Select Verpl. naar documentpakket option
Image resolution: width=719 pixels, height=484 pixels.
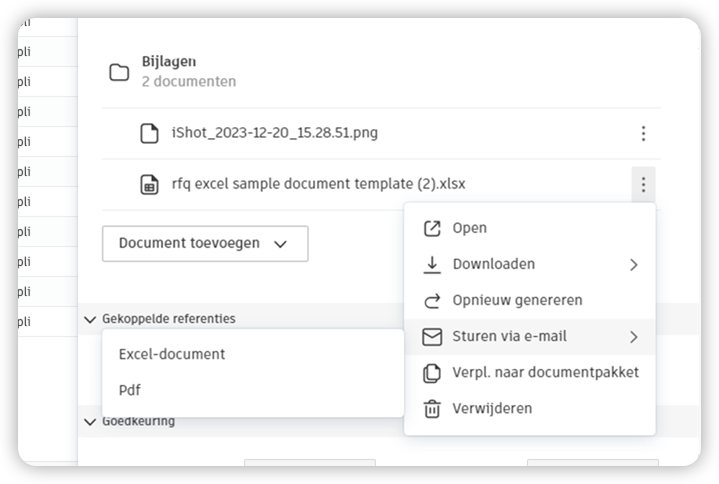(545, 372)
